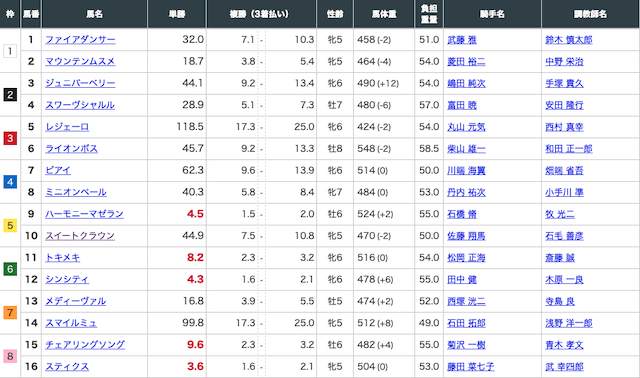
Task: Click the horse weight 548 (-2)
Action: [x=374, y=149]
